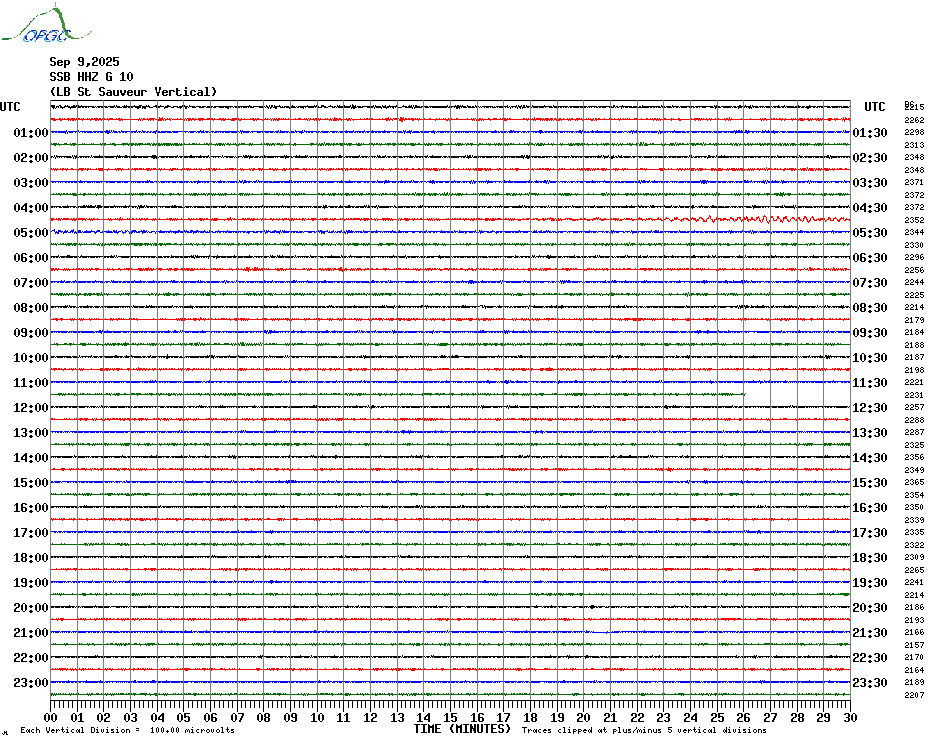Click the 06:30 half-hour label
Screen dimensions: 930x744
pos(870,257)
